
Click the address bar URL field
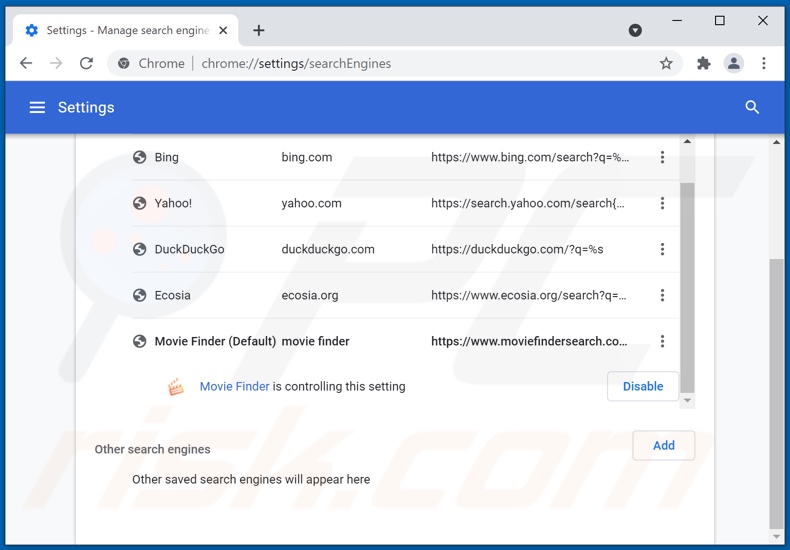(x=395, y=63)
